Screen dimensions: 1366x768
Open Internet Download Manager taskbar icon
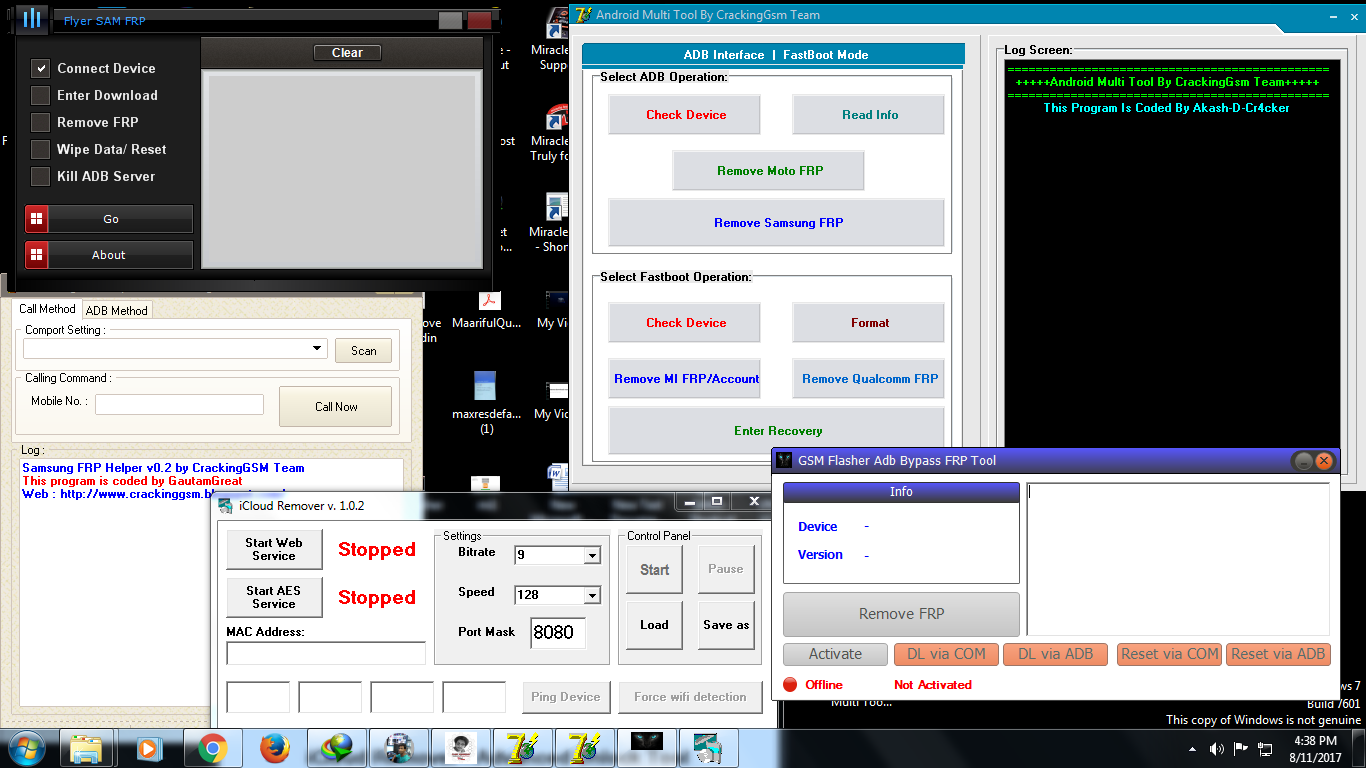[x=336, y=748]
